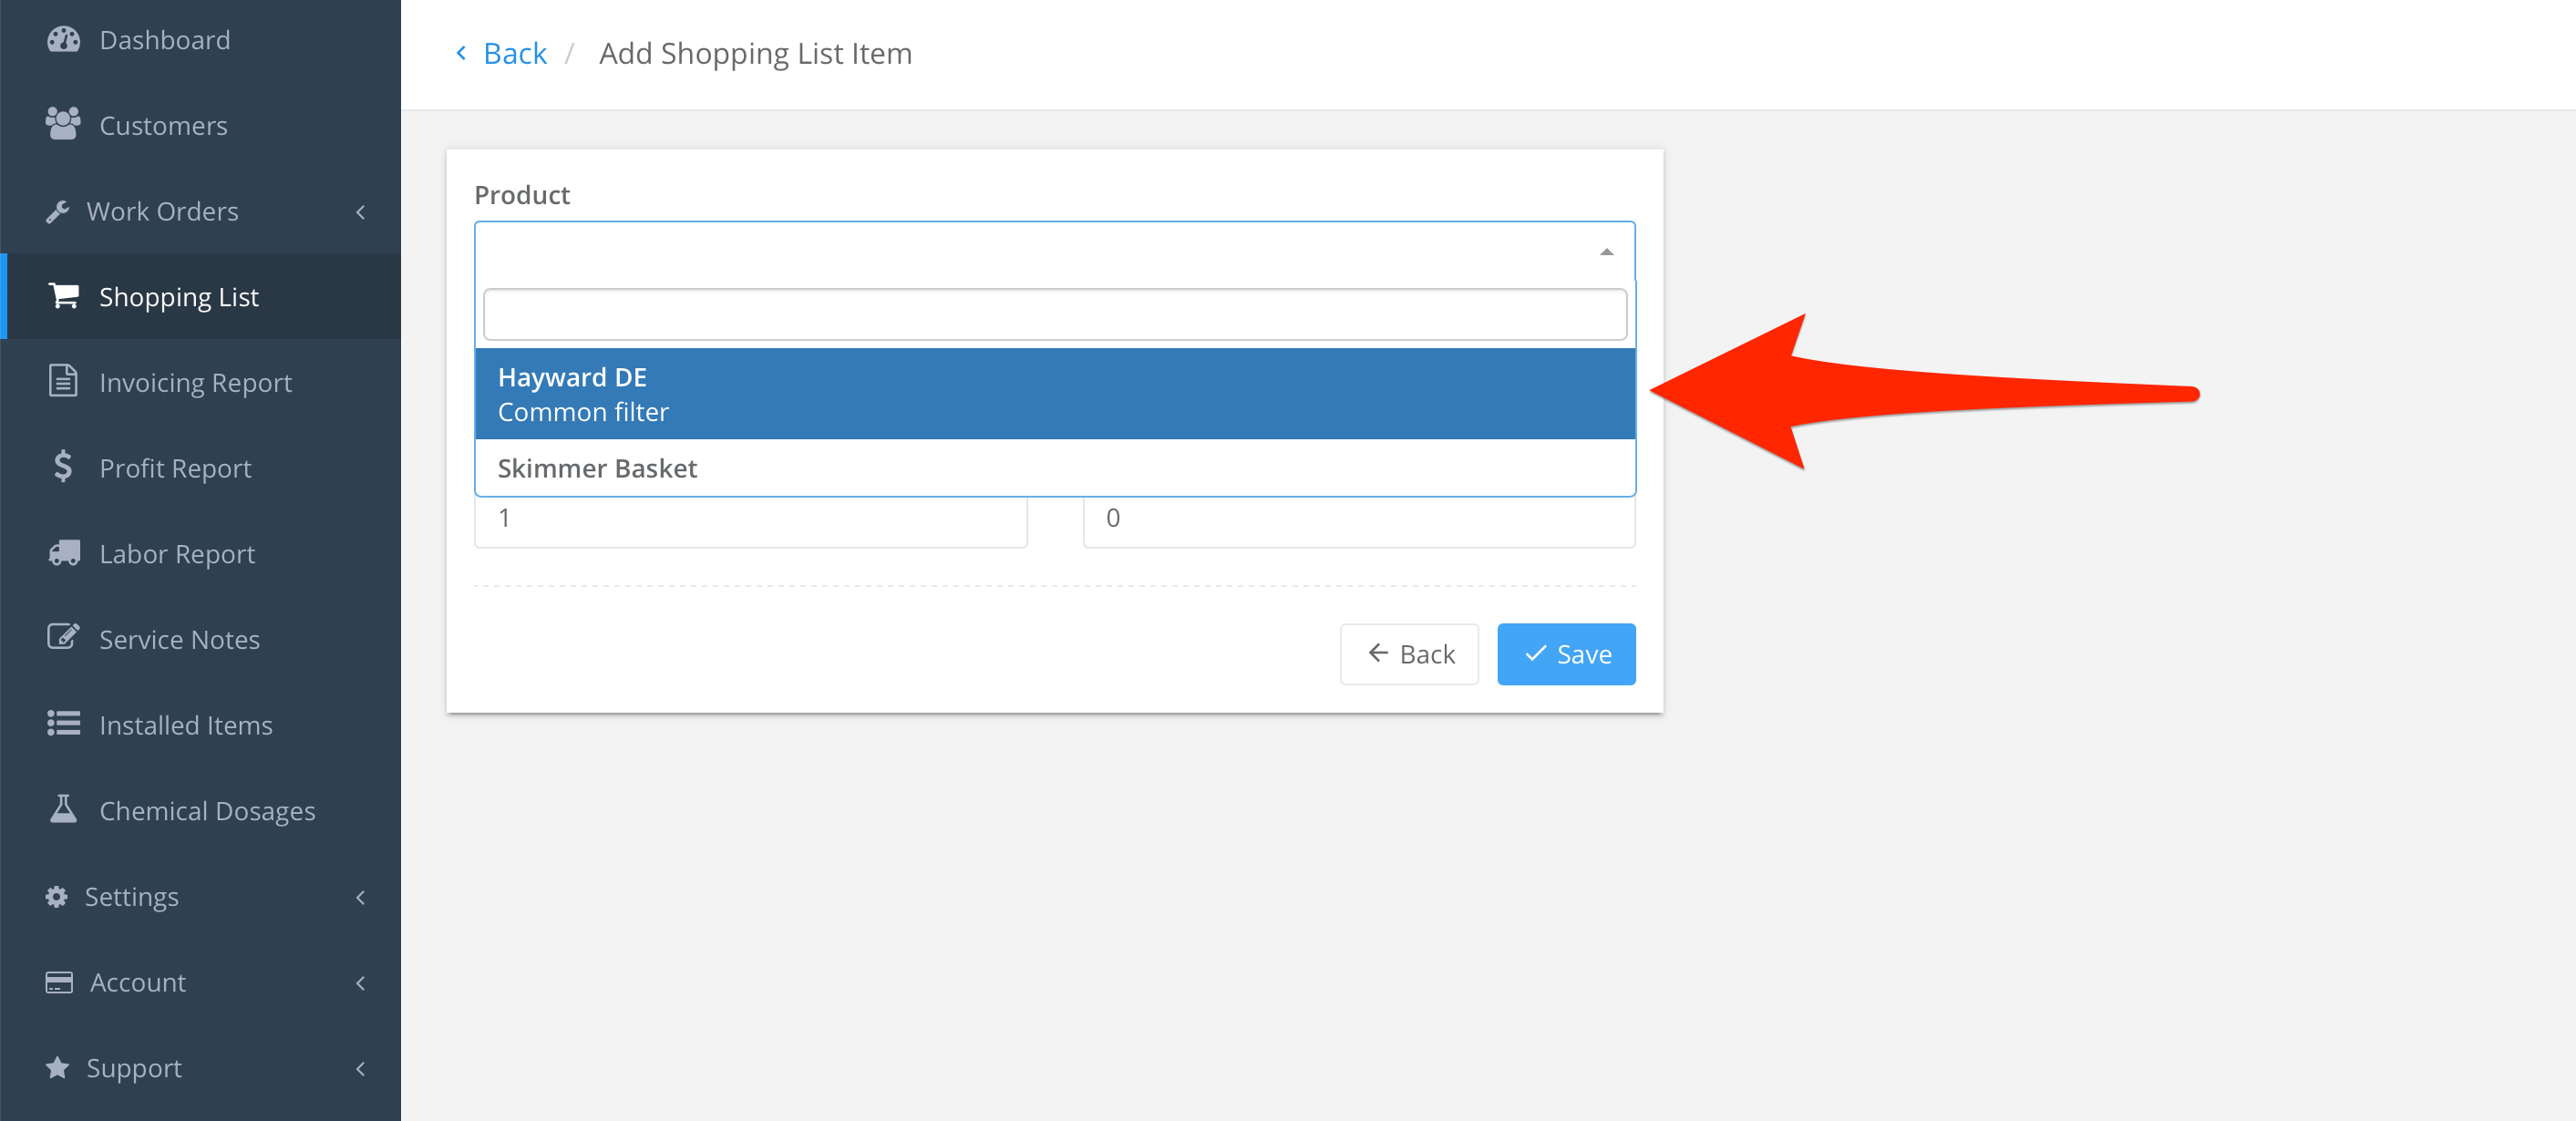2576x1121 pixels.
Task: Expand the Work Orders chevron
Action: pyautogui.click(x=360, y=211)
